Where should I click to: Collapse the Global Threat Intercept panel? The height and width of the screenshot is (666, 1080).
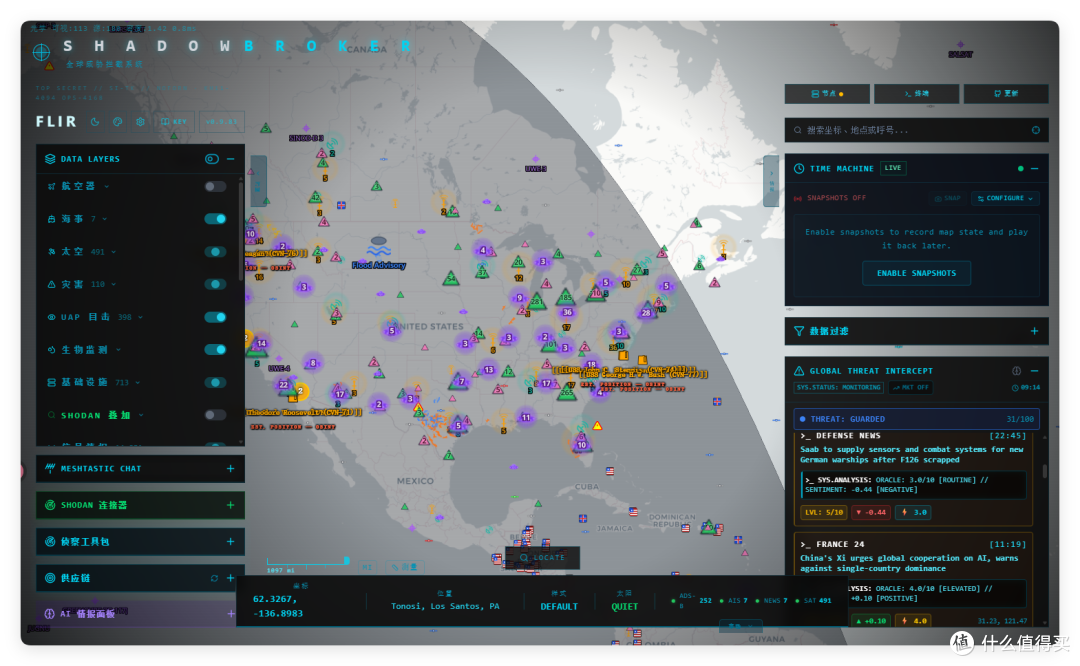tap(1035, 371)
